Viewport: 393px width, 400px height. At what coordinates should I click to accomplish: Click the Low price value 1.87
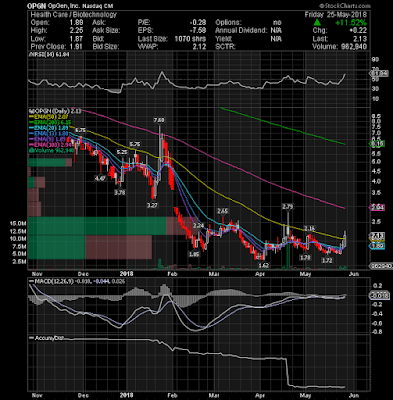point(75,39)
